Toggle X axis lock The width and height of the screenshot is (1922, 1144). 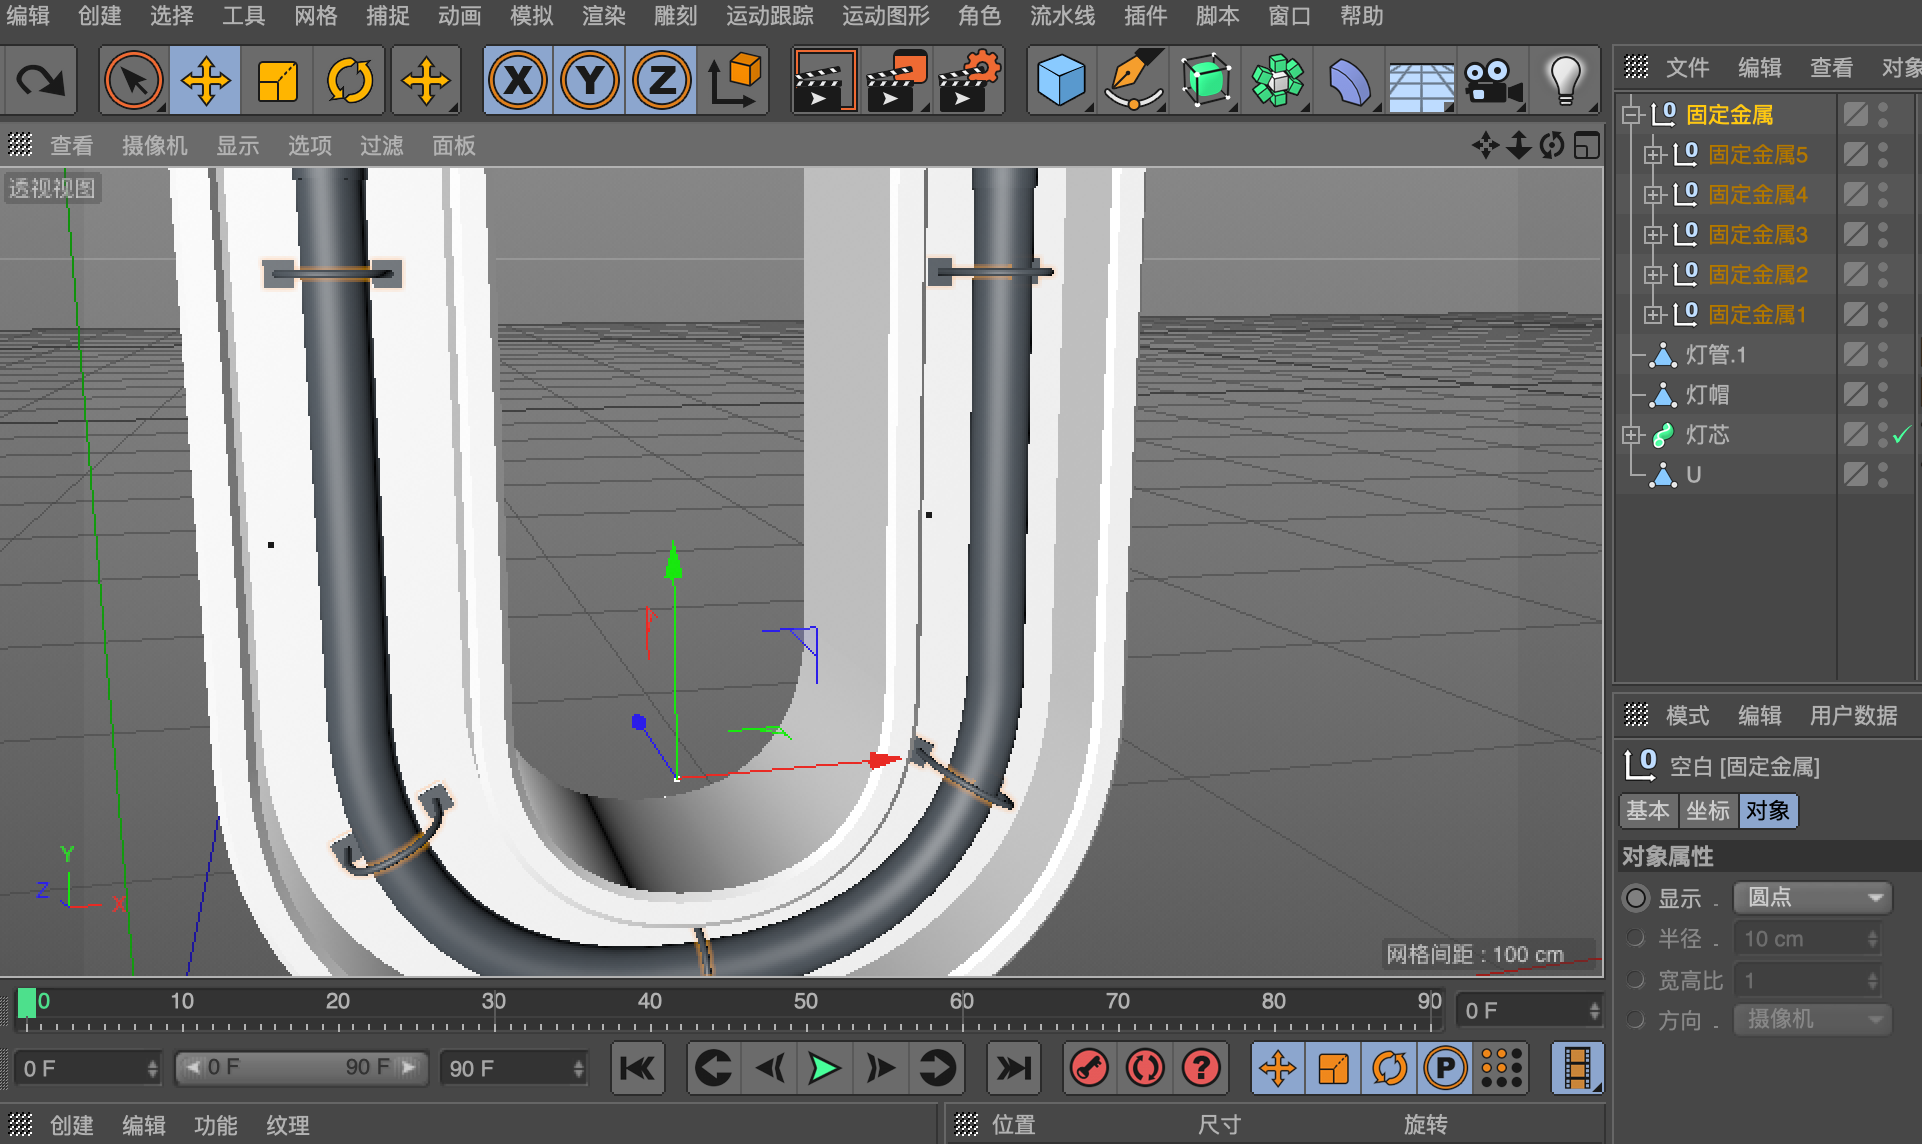tap(517, 80)
